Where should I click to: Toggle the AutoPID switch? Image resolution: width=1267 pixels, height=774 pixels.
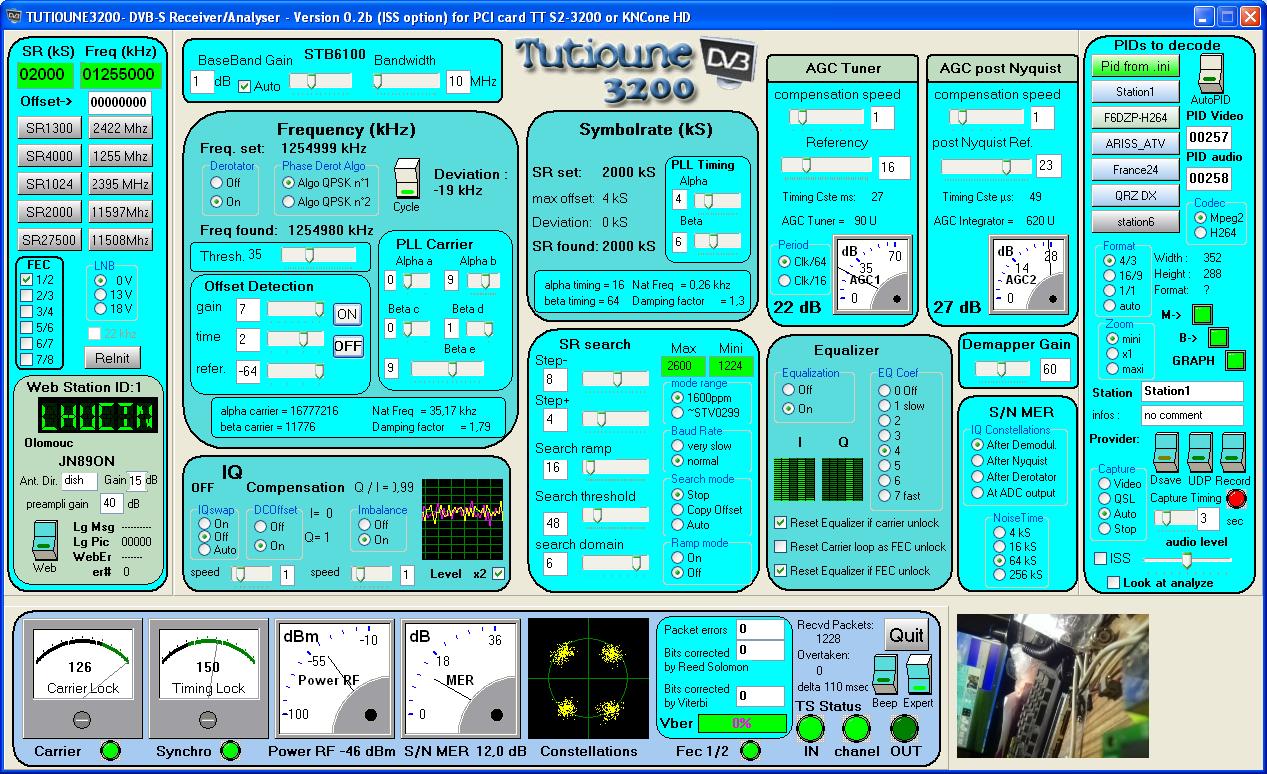point(1211,73)
